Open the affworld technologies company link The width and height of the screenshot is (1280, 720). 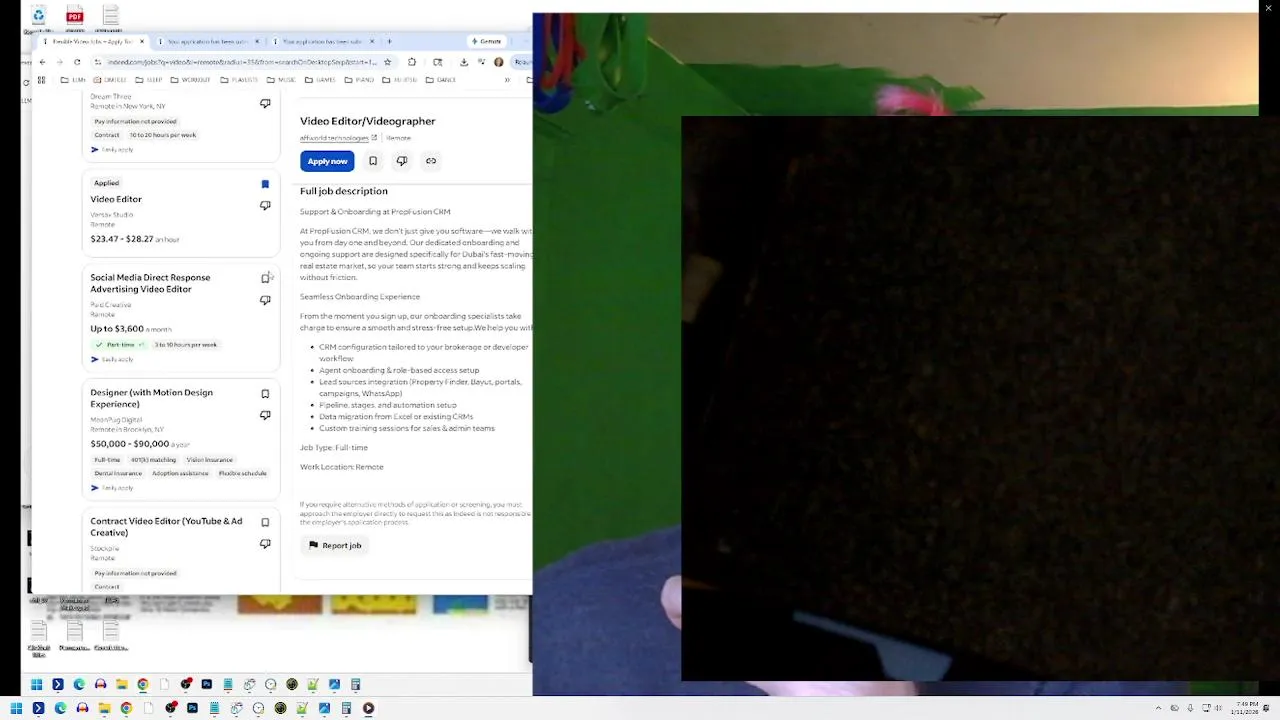tap(337, 138)
